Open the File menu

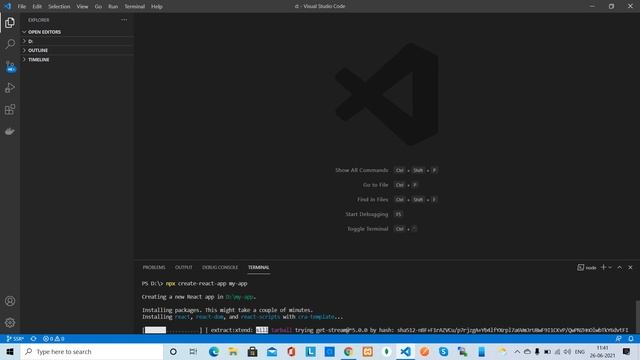(22, 7)
